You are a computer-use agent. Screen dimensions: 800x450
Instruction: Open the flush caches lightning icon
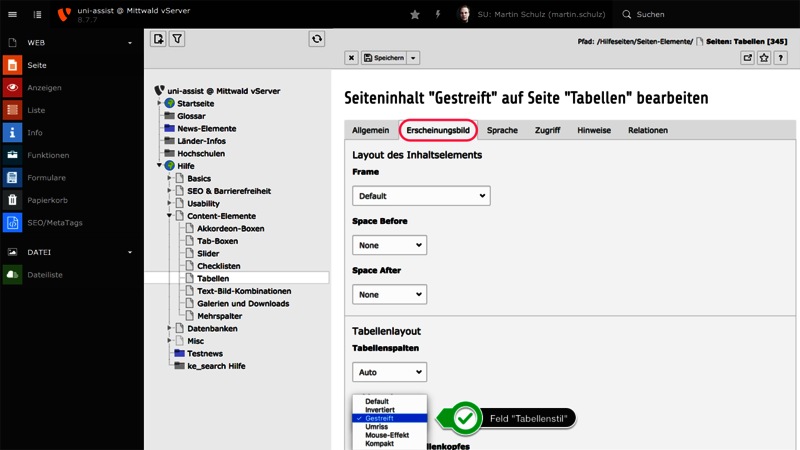[438, 14]
